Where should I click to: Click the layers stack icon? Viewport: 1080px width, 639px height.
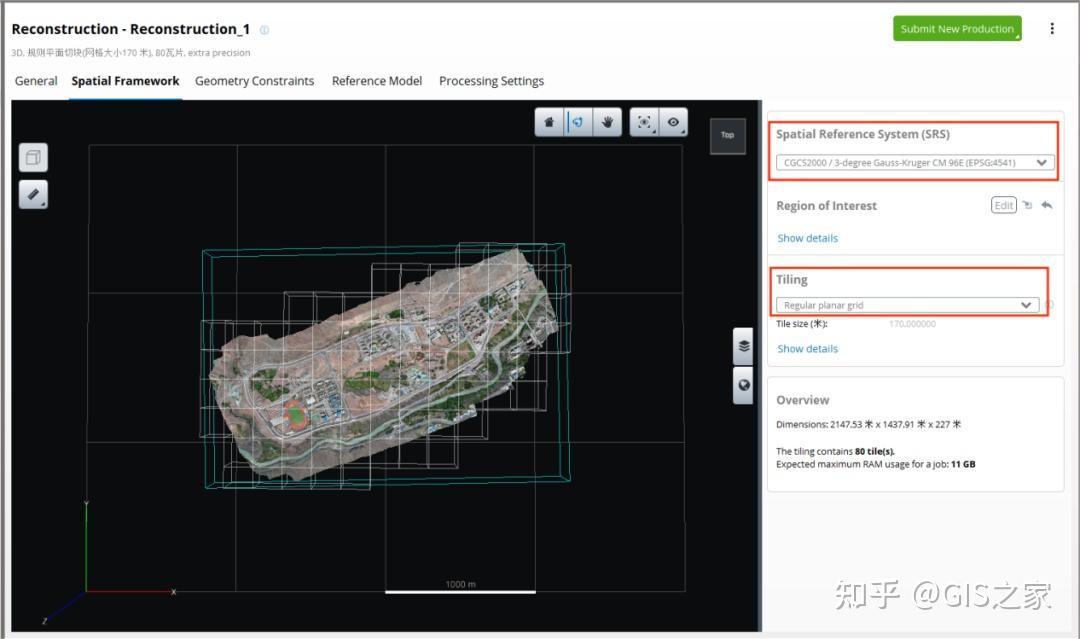tap(743, 347)
